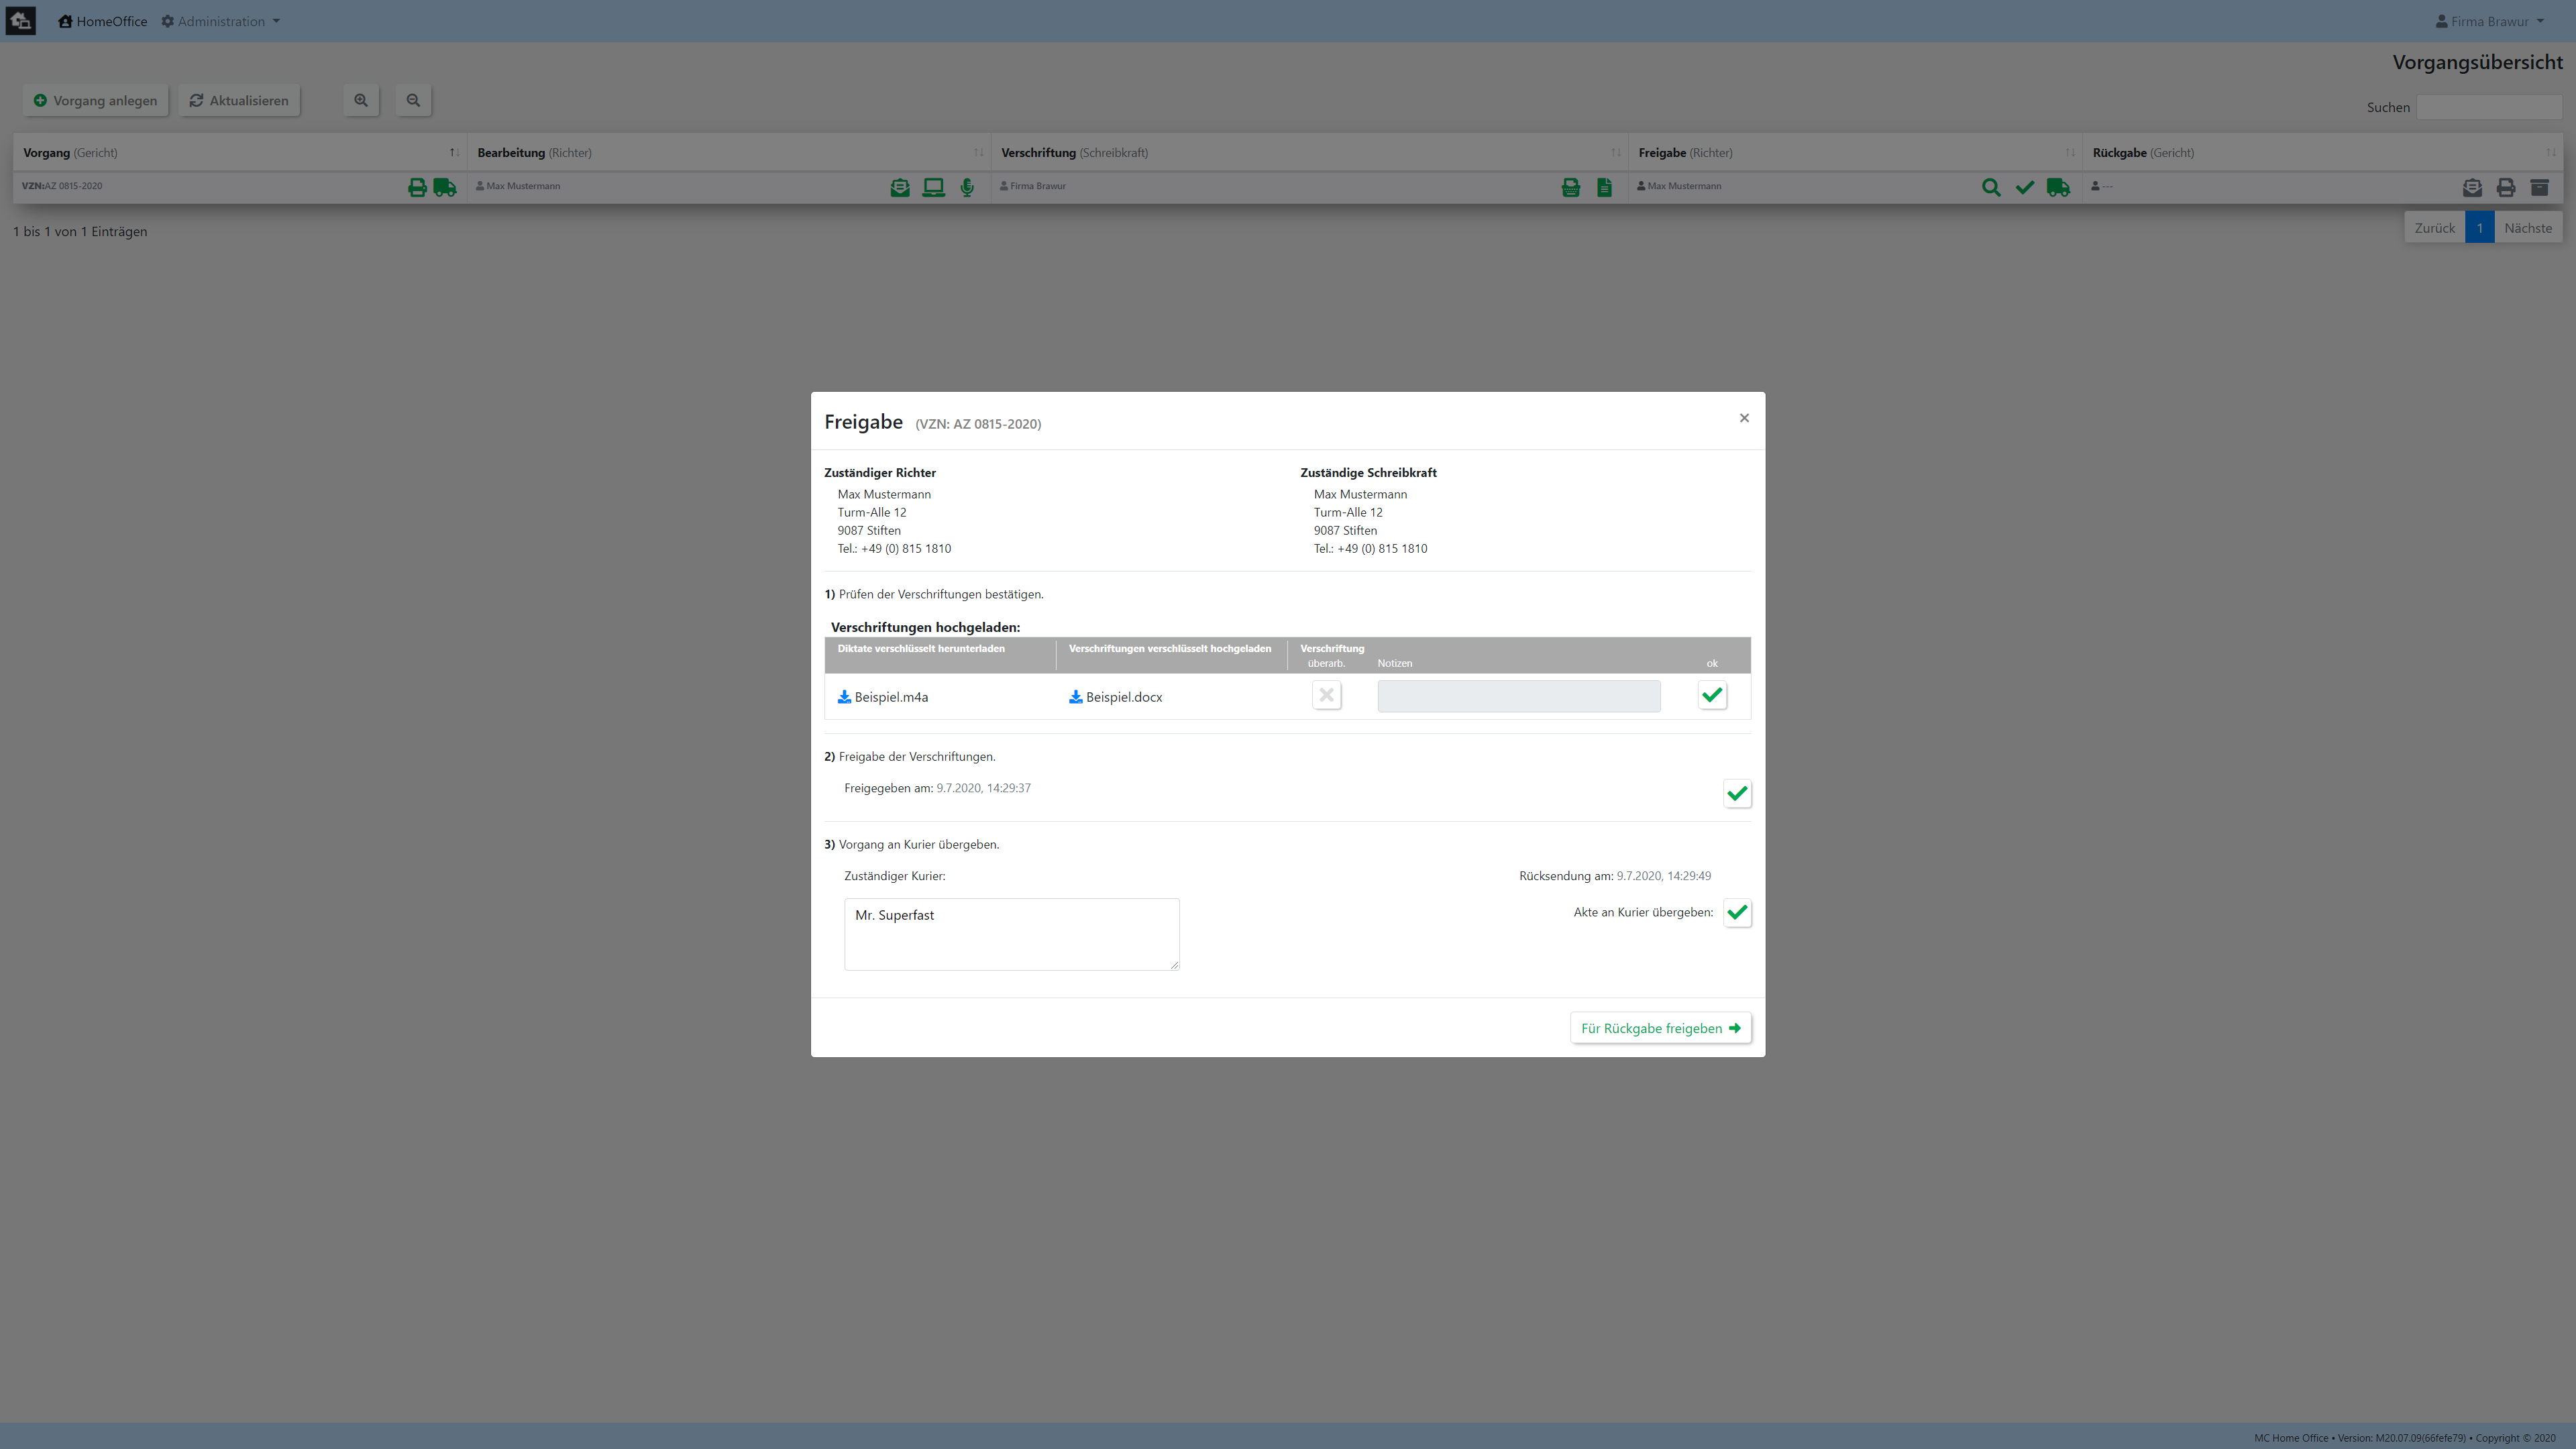This screenshot has width=2576, height=1449.
Task: Click the 'Verschriftungen hochgeladen:' heading
Action: tap(925, 628)
